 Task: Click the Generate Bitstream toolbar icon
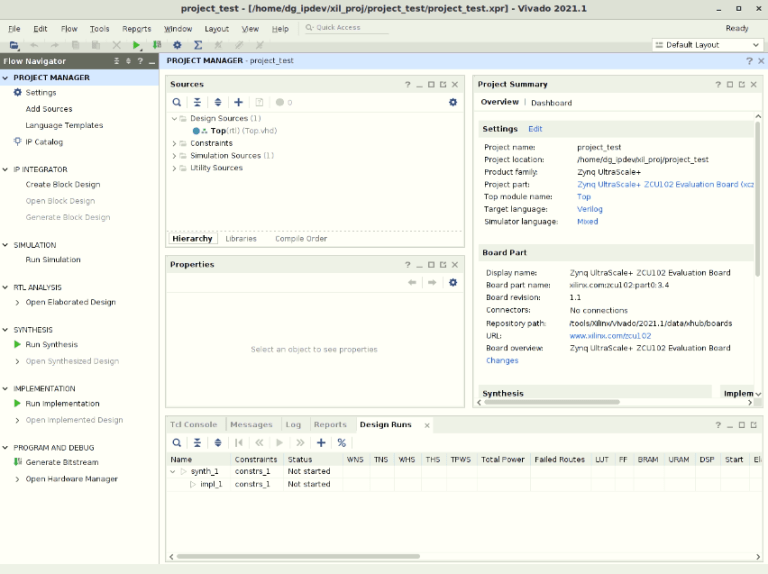[x=157, y=45]
